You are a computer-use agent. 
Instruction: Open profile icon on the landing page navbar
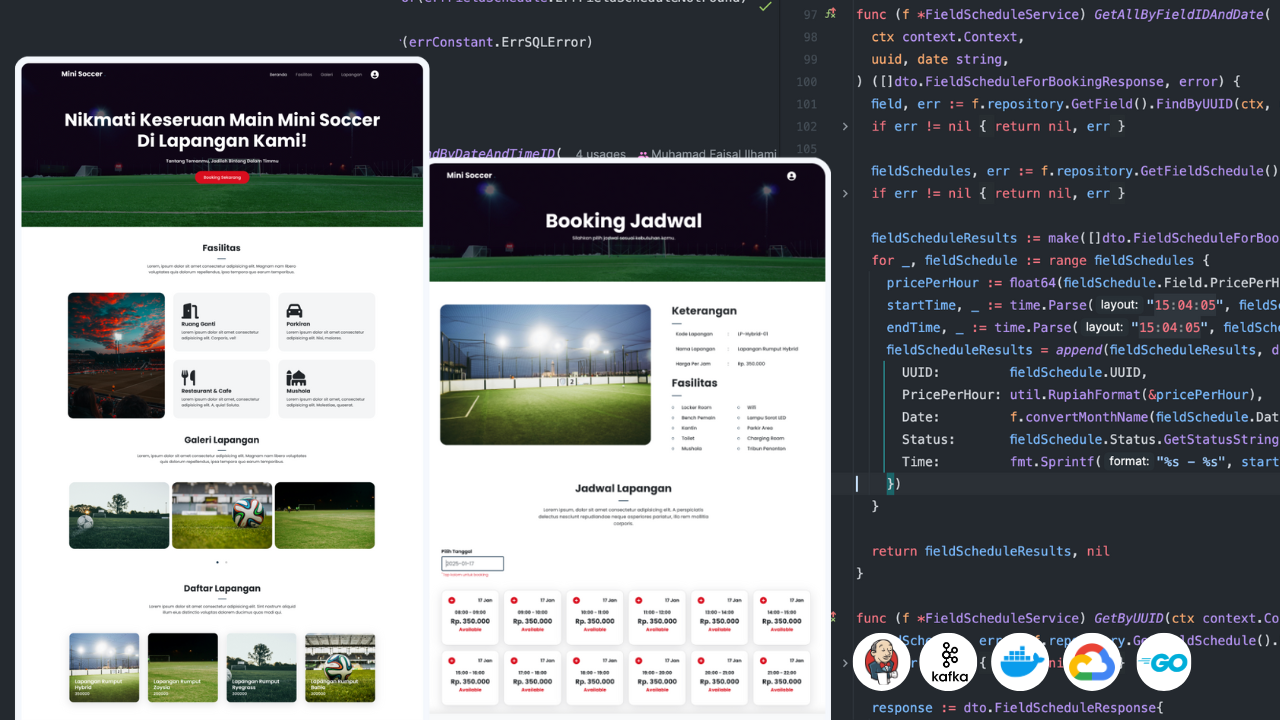pos(375,74)
